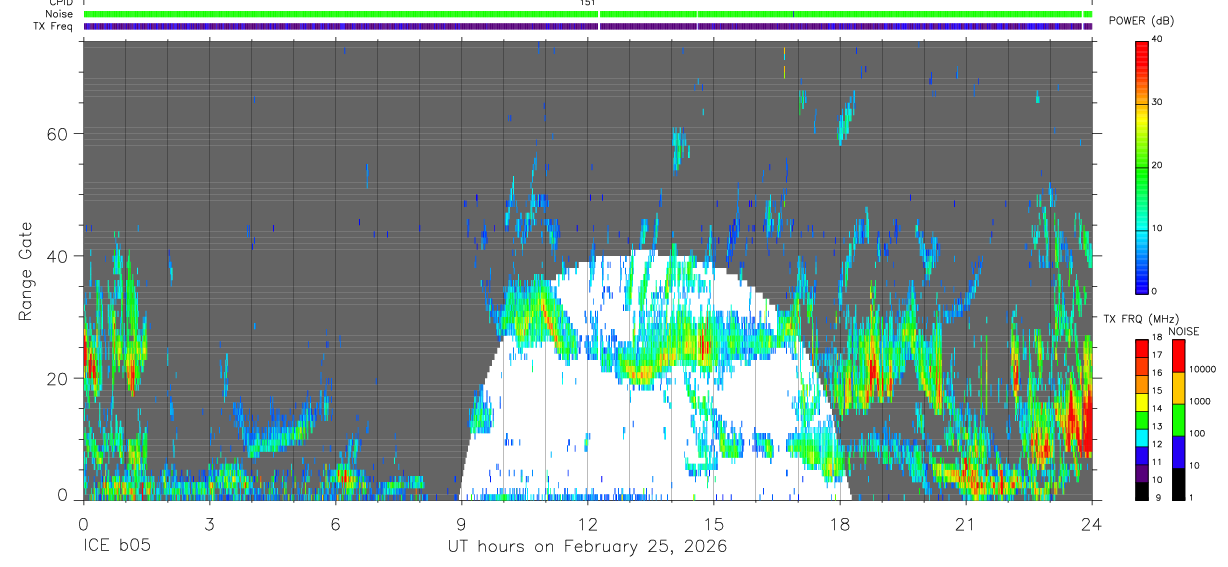
Task: Click the purple TX Freq strip above the plot
Action: [x=587, y=26]
